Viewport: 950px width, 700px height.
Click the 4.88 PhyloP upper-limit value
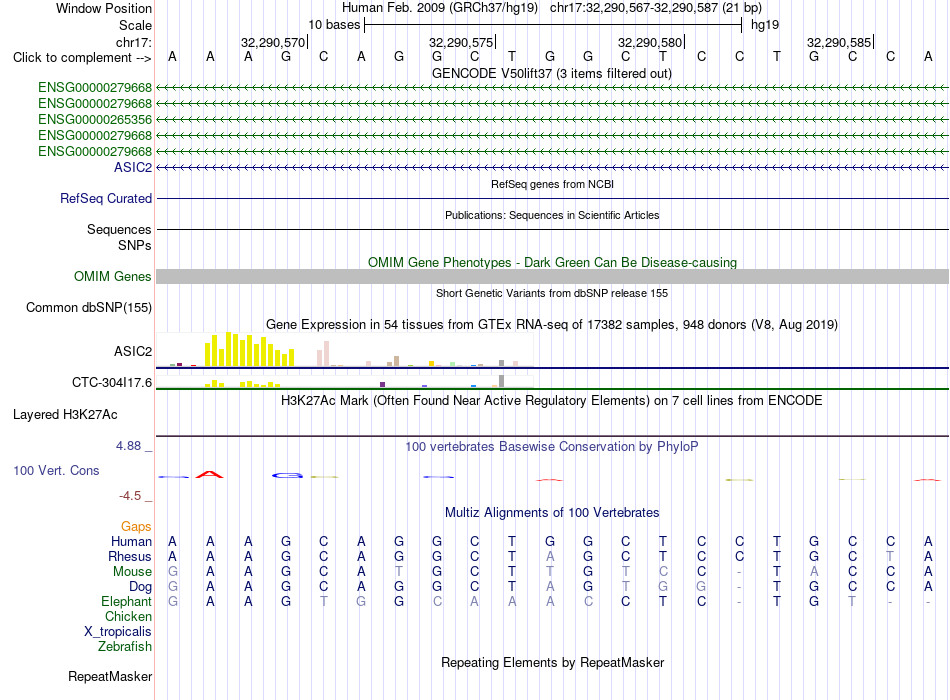coord(128,446)
